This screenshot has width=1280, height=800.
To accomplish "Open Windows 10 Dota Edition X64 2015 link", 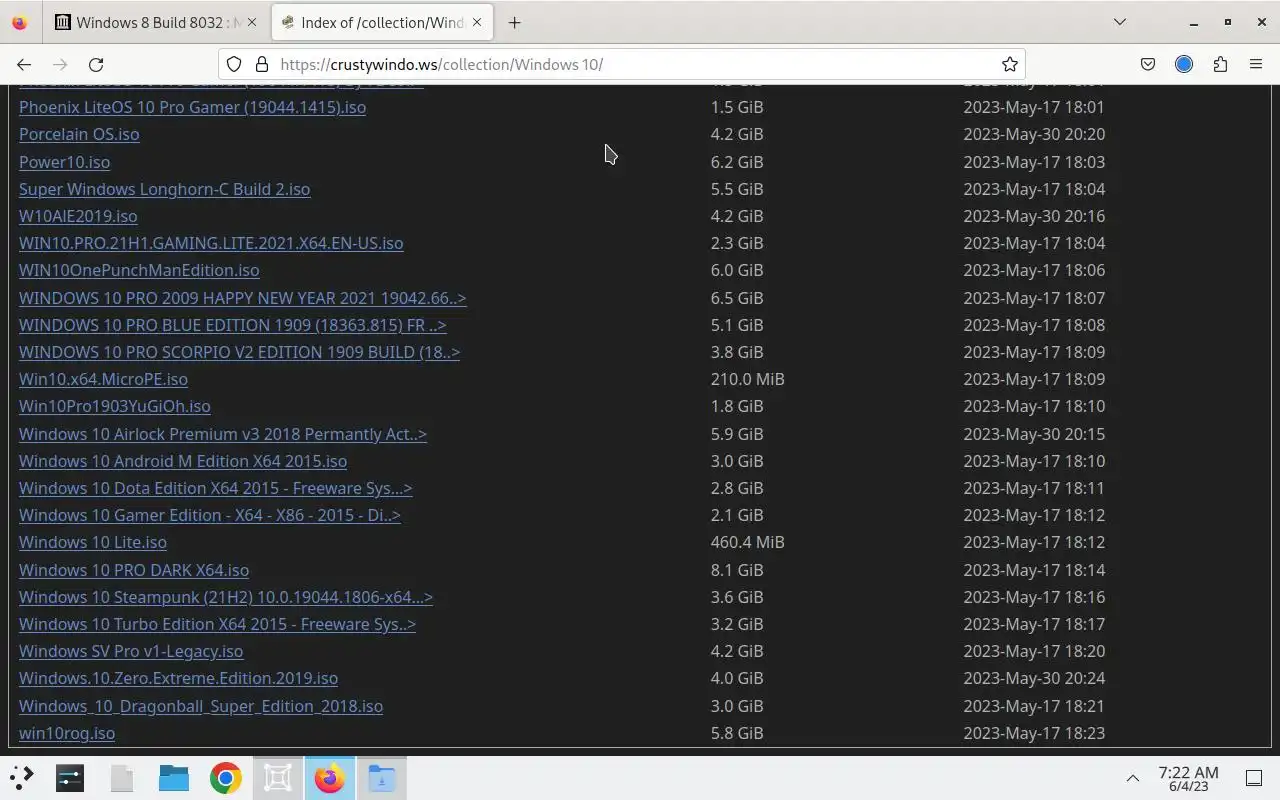I will (x=215, y=488).
